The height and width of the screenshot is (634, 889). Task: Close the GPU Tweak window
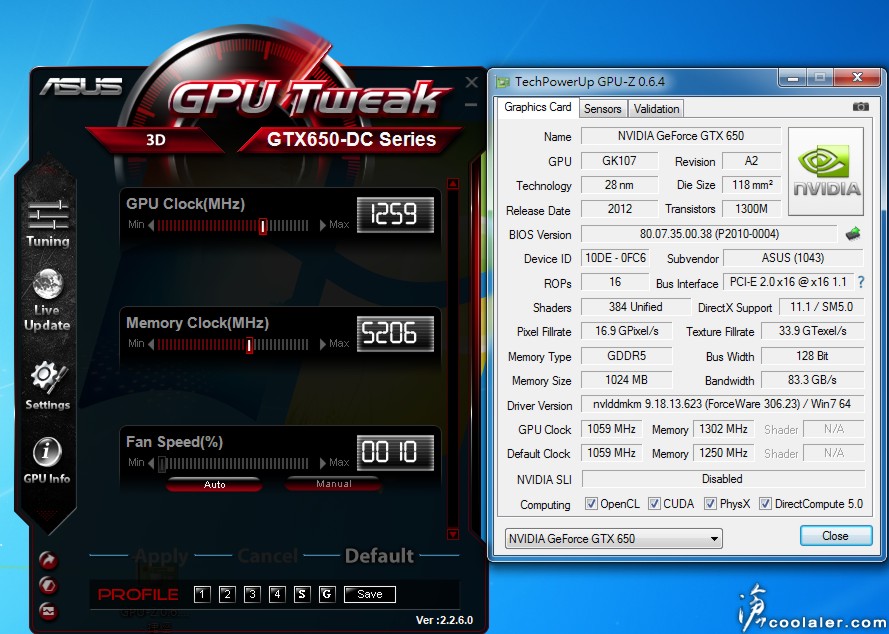coord(471,83)
